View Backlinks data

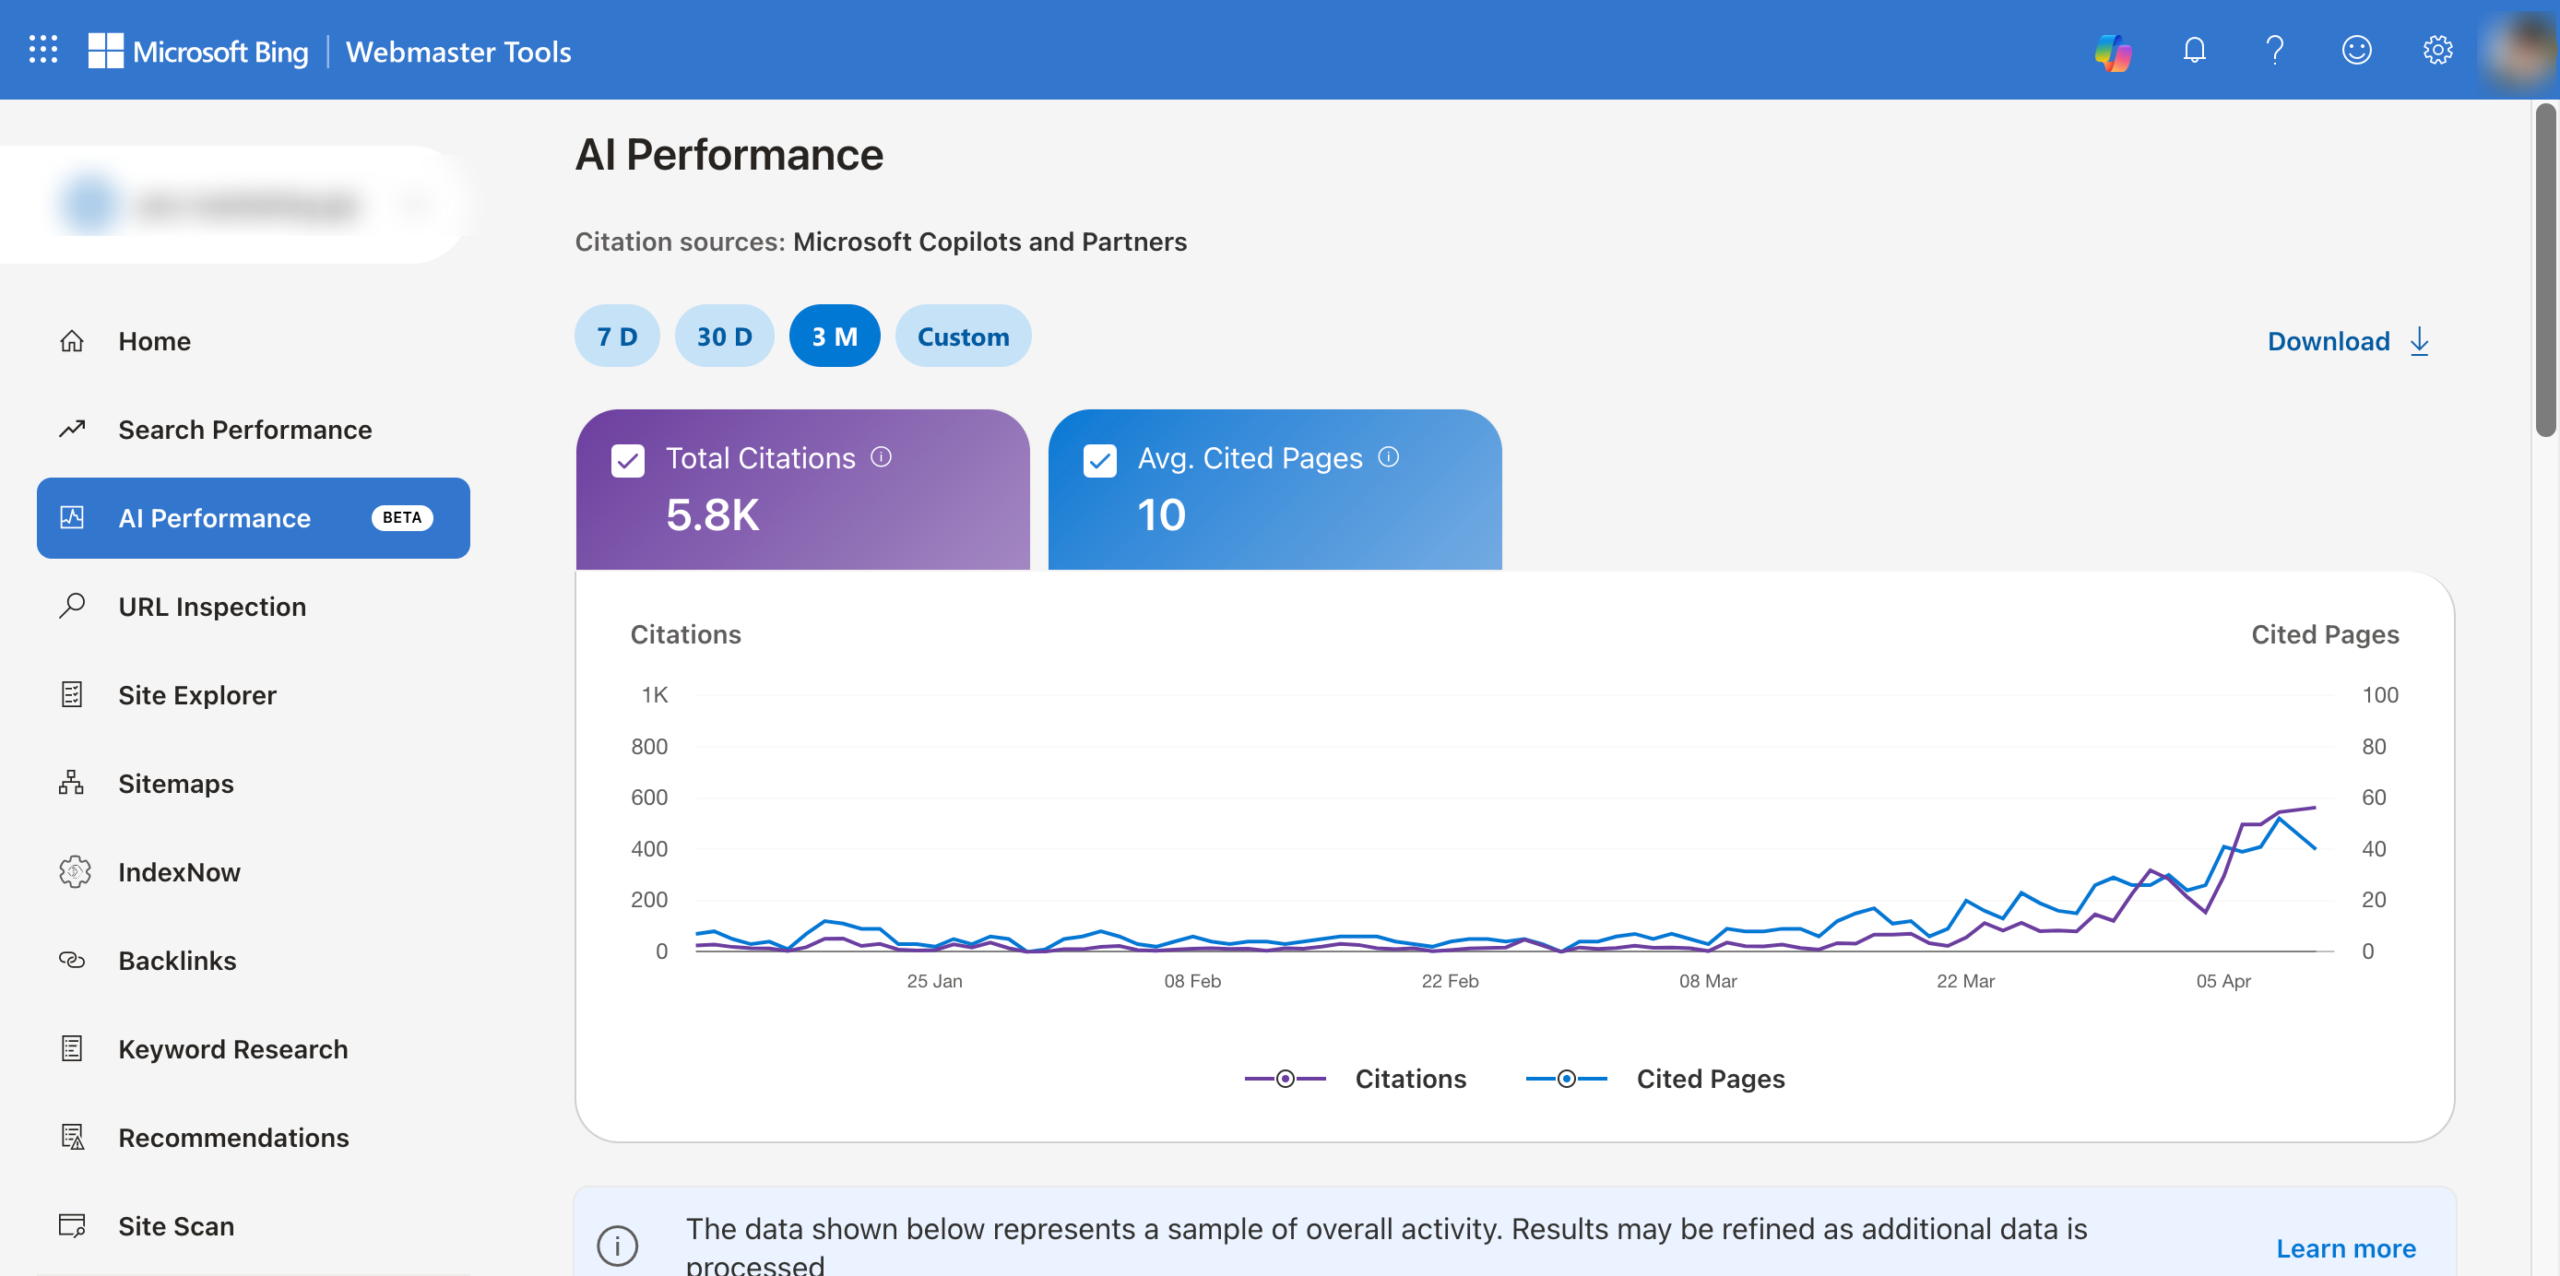click(177, 960)
